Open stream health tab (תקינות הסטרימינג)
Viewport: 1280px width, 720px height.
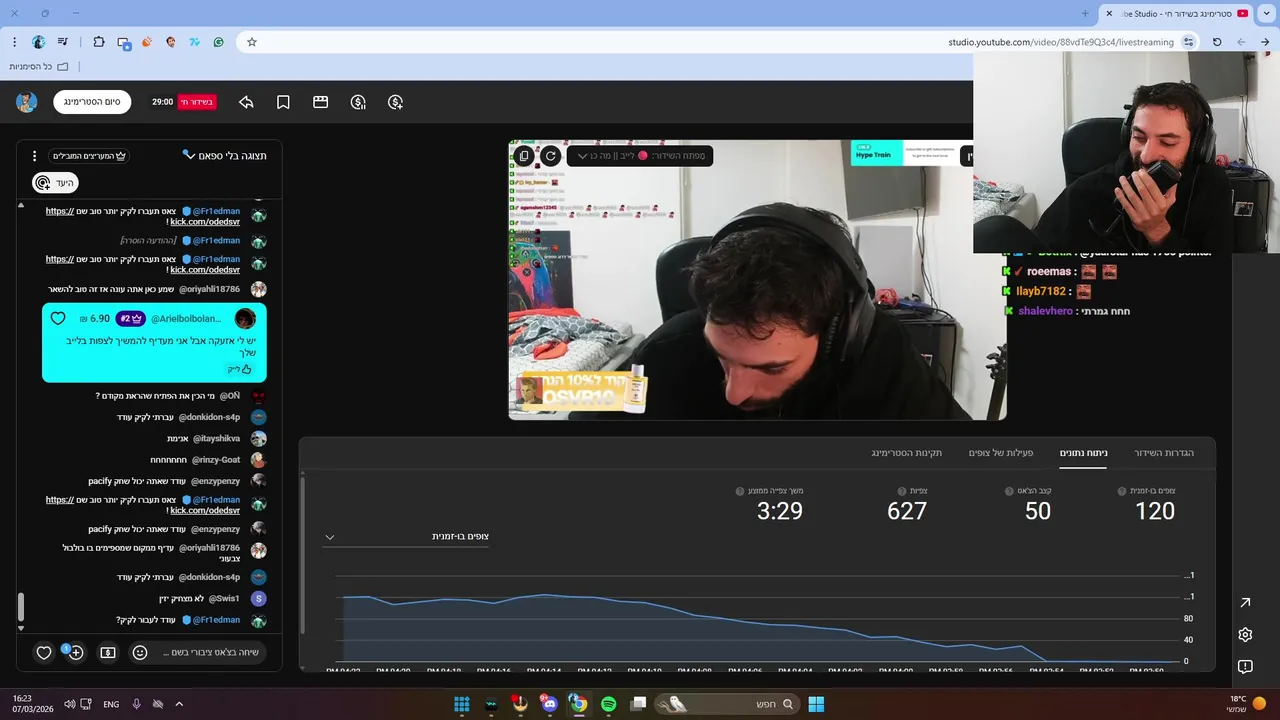(906, 453)
